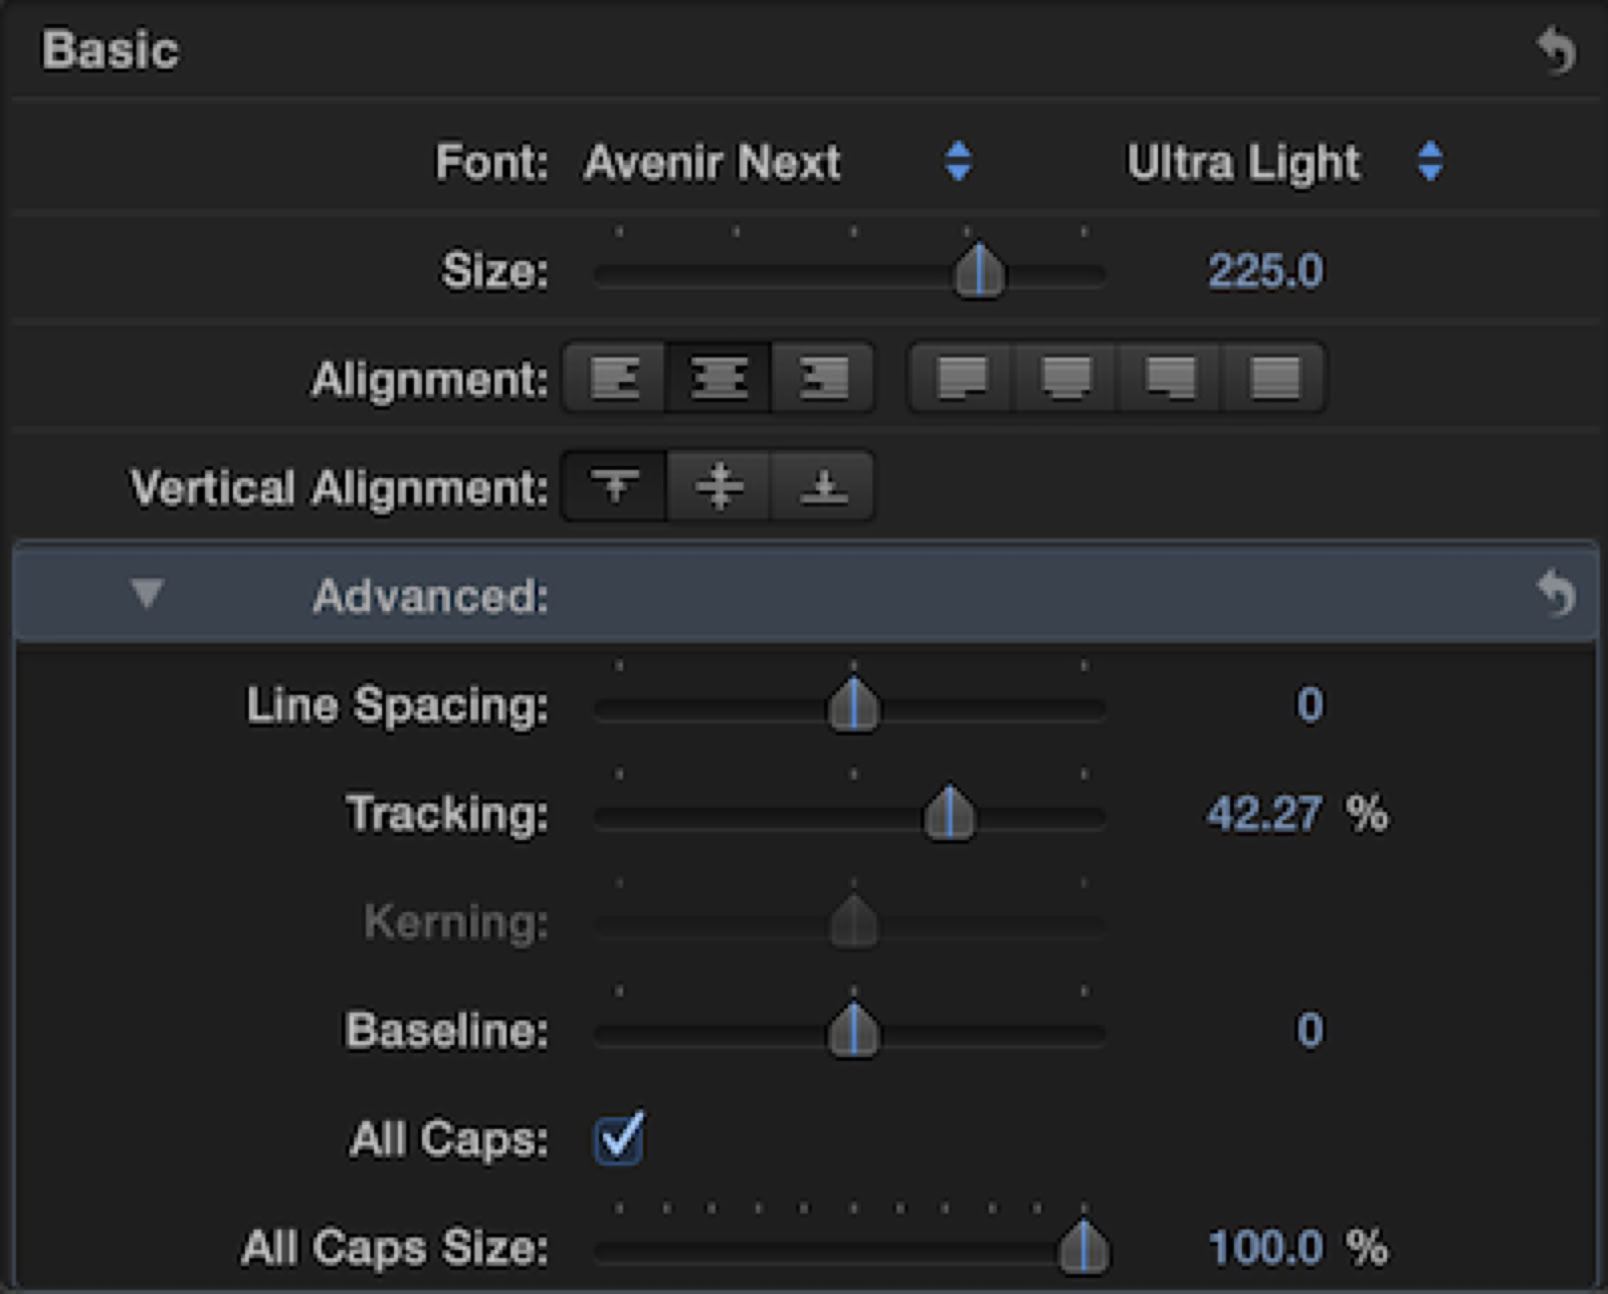The height and width of the screenshot is (1294, 1608).
Task: Set vertical alignment to middle
Action: click(718, 487)
